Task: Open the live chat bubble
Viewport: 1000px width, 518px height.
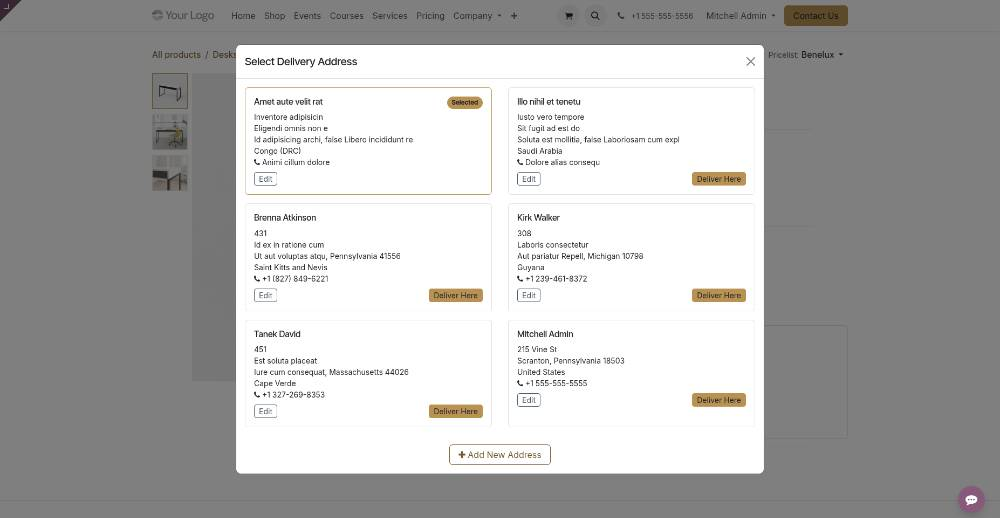Action: 971,500
